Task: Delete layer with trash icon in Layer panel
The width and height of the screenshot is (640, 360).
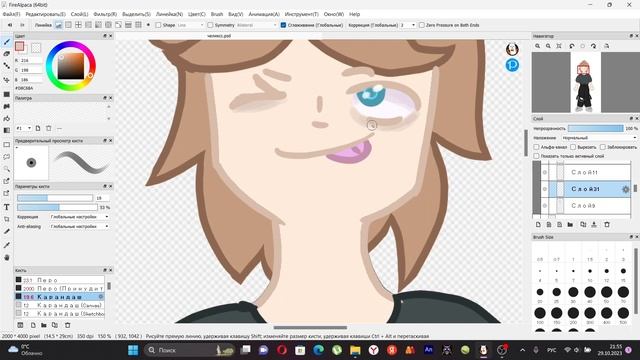Action: point(607,224)
